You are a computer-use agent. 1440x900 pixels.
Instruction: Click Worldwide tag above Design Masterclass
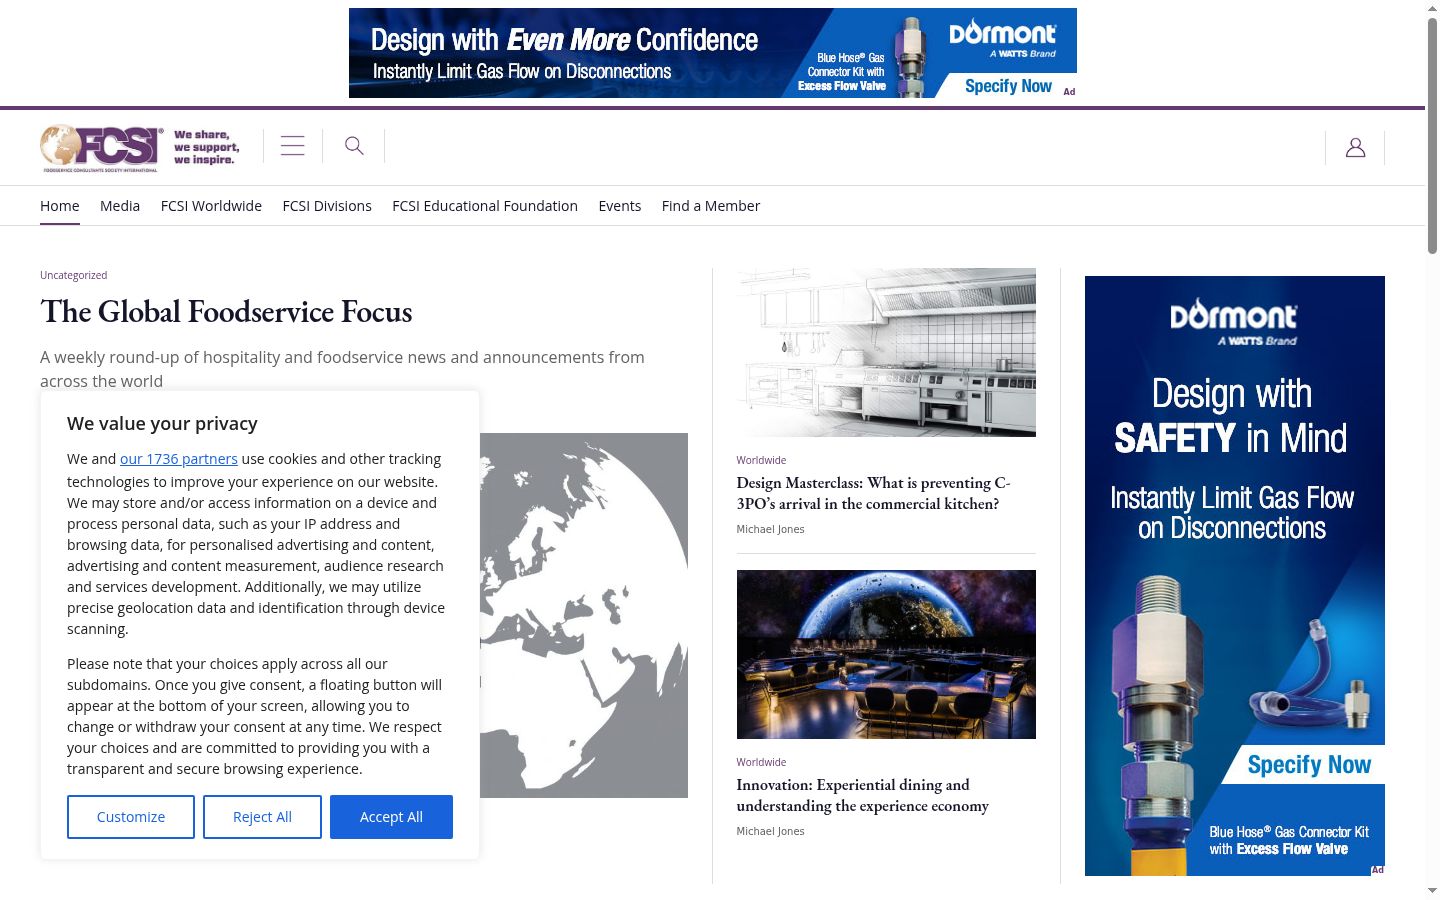762,460
